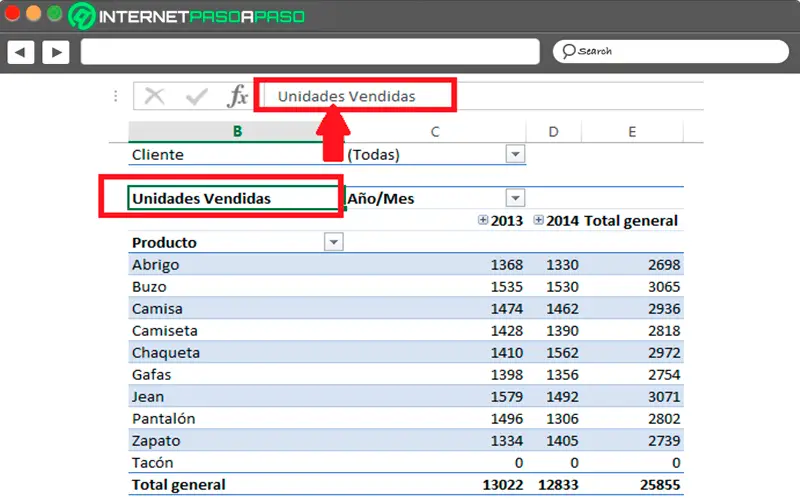Image resolution: width=800 pixels, height=500 pixels.
Task: Click the green maximize window button
Action: 54,13
